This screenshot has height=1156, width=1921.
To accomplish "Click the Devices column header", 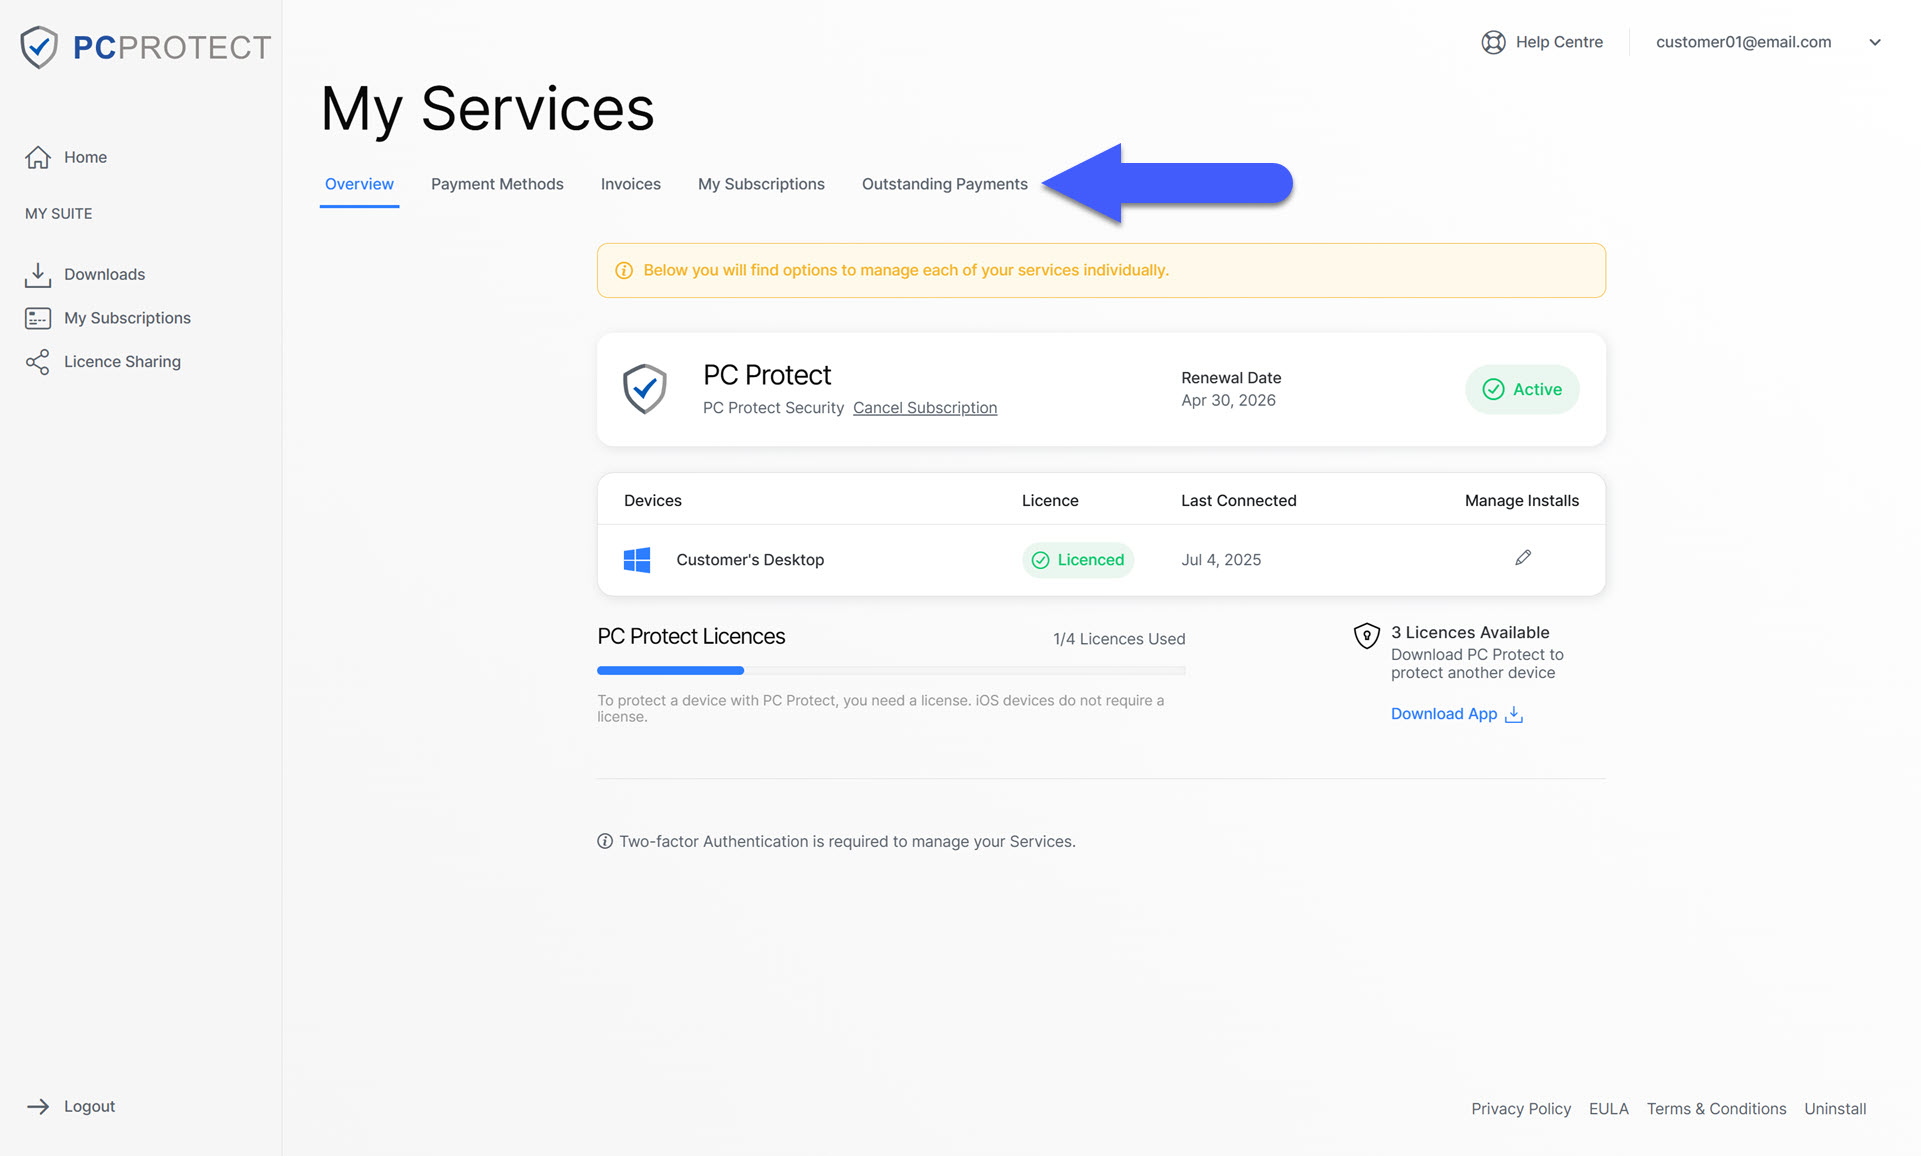I will [x=653, y=501].
